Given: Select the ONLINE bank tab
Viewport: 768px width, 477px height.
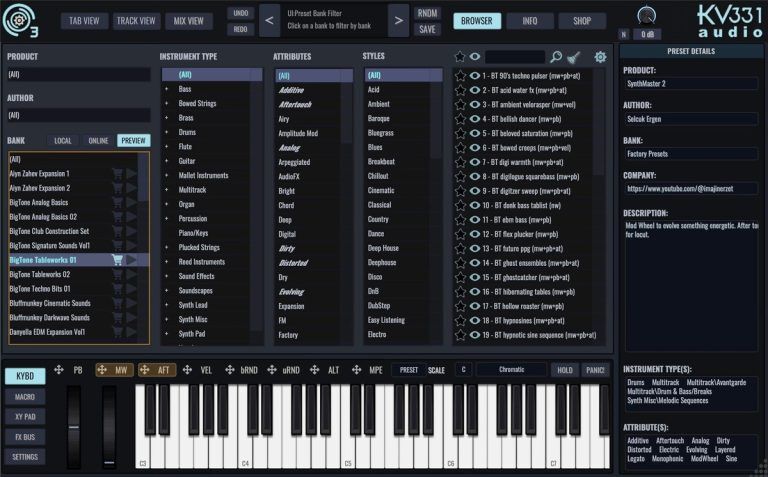Looking at the screenshot, I should coord(98,141).
